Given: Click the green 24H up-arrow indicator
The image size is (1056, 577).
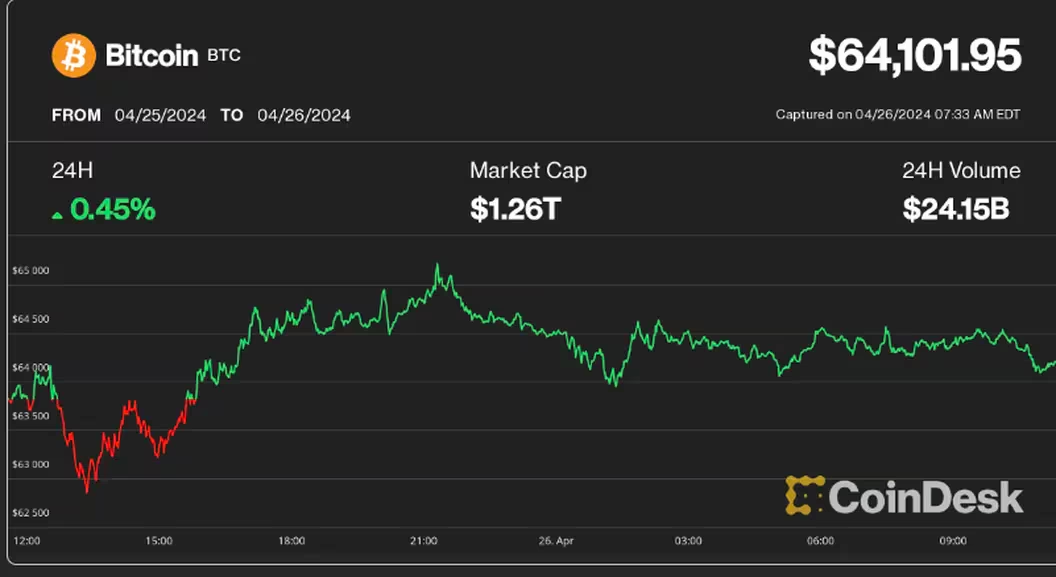Looking at the screenshot, I should click(x=58, y=214).
